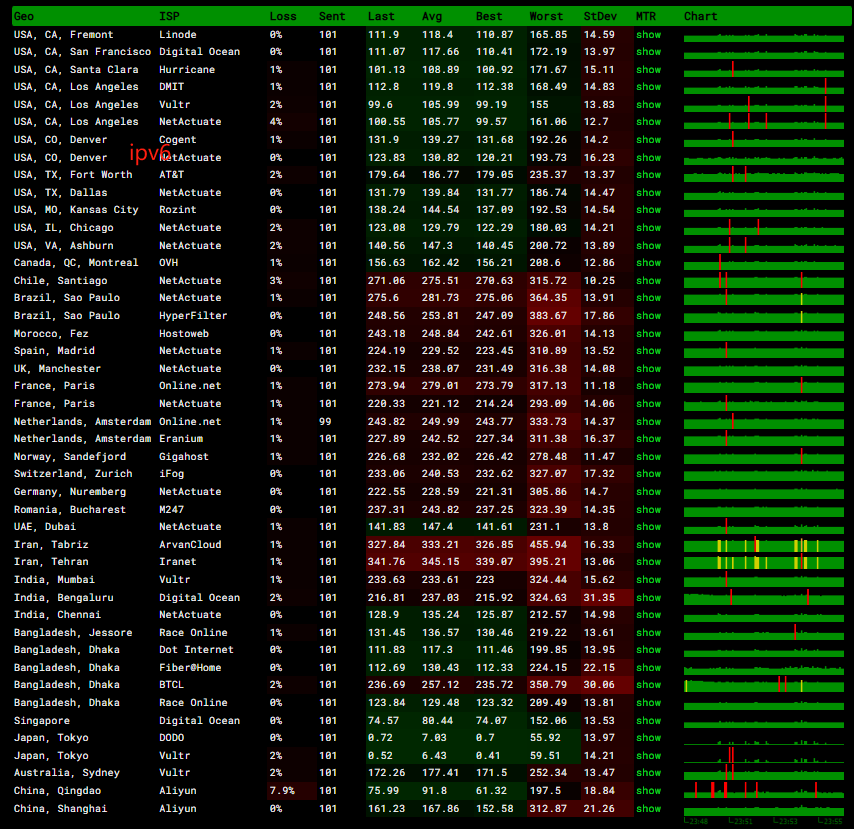Open the MTR show link for San Francisco
Viewport: 854px width, 829px height.
[x=649, y=52]
